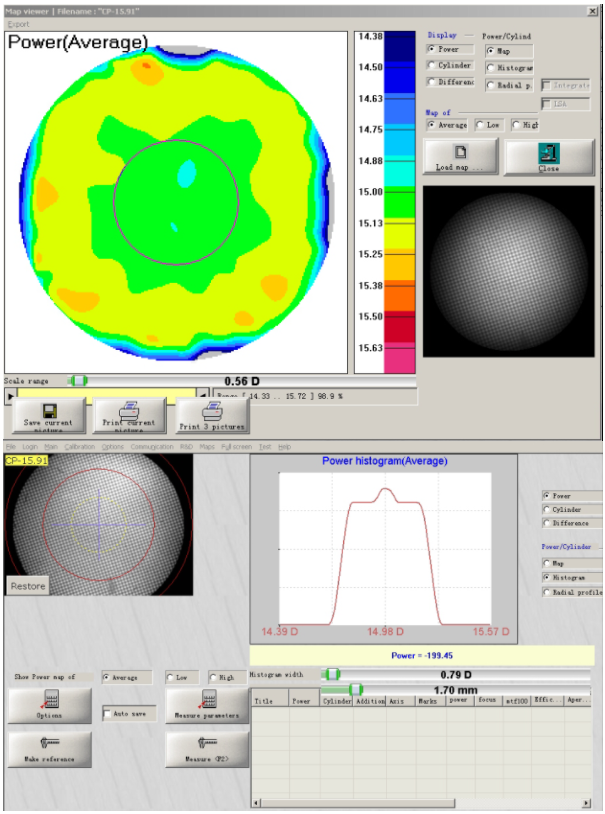This screenshot has height=814, width=605.
Task: Click the Title column header
Action: coord(270,701)
